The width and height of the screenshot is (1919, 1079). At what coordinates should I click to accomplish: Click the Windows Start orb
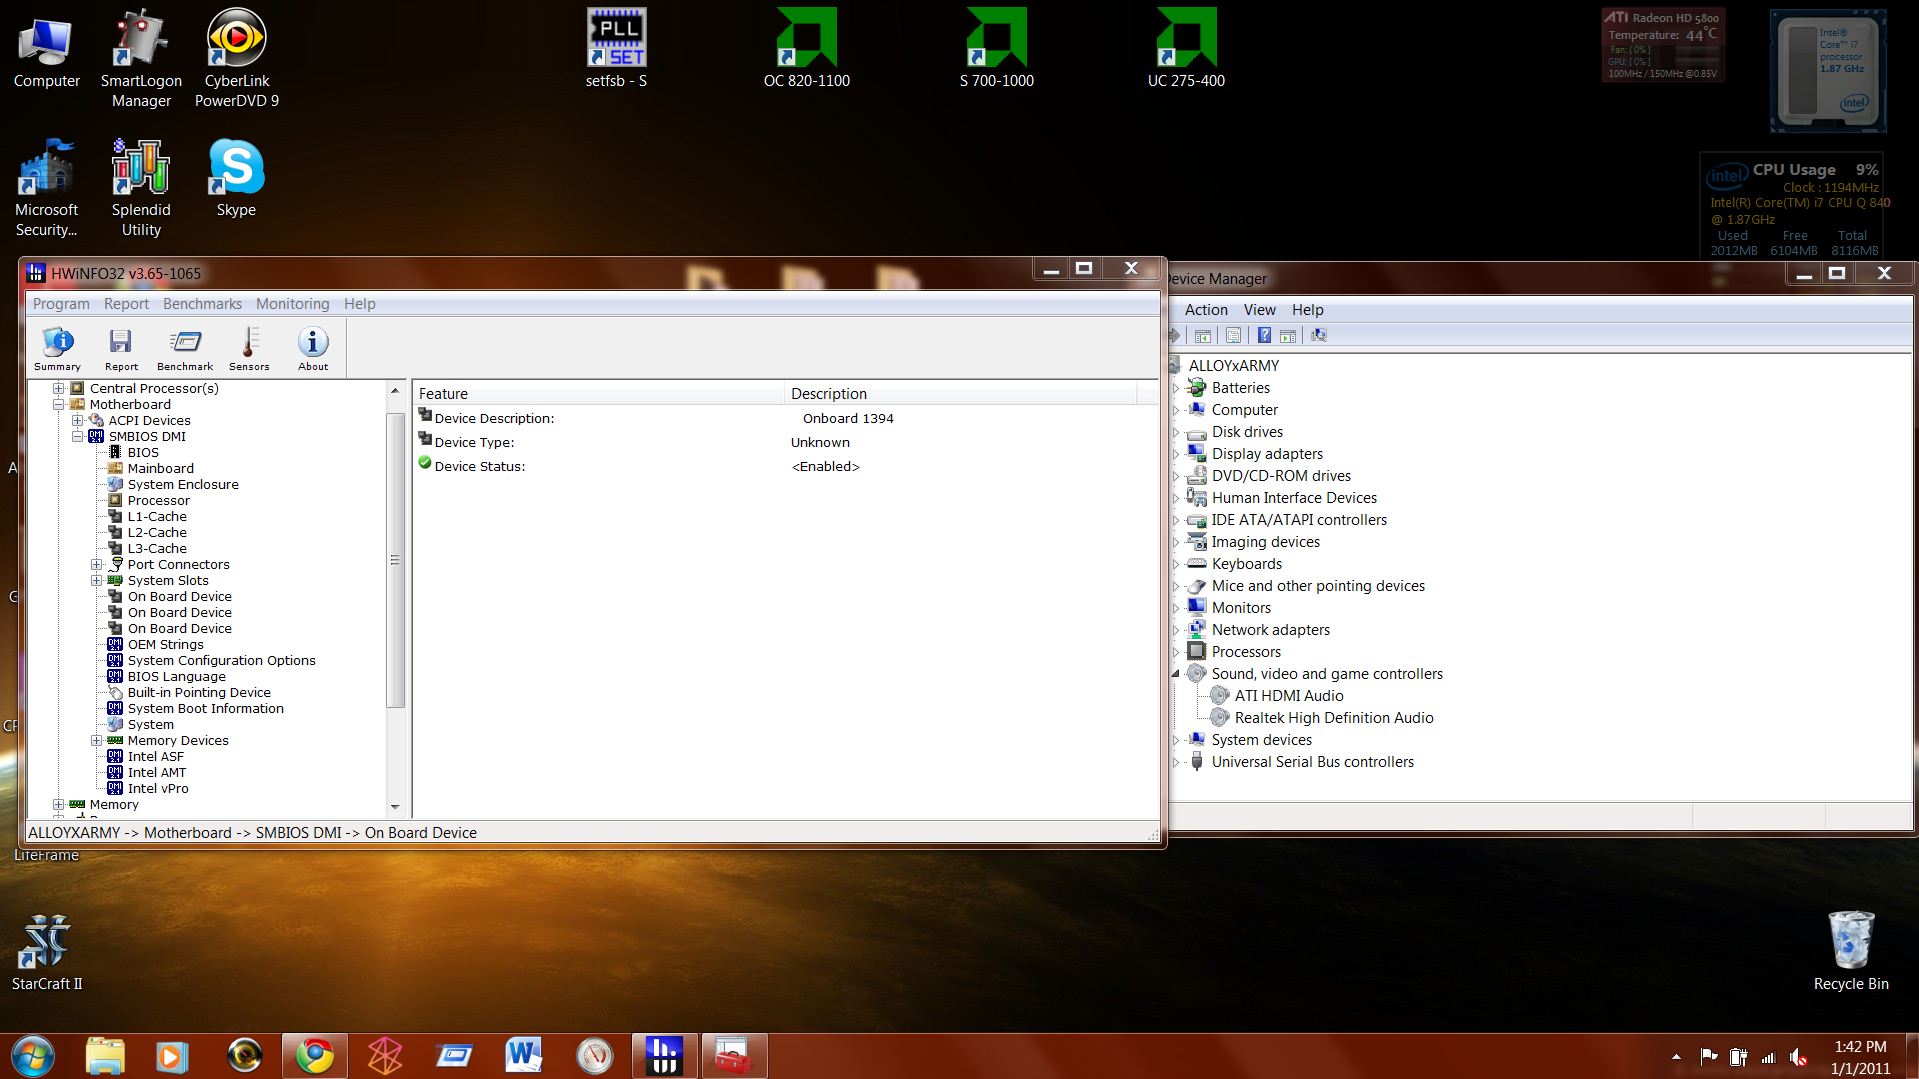(32, 1056)
